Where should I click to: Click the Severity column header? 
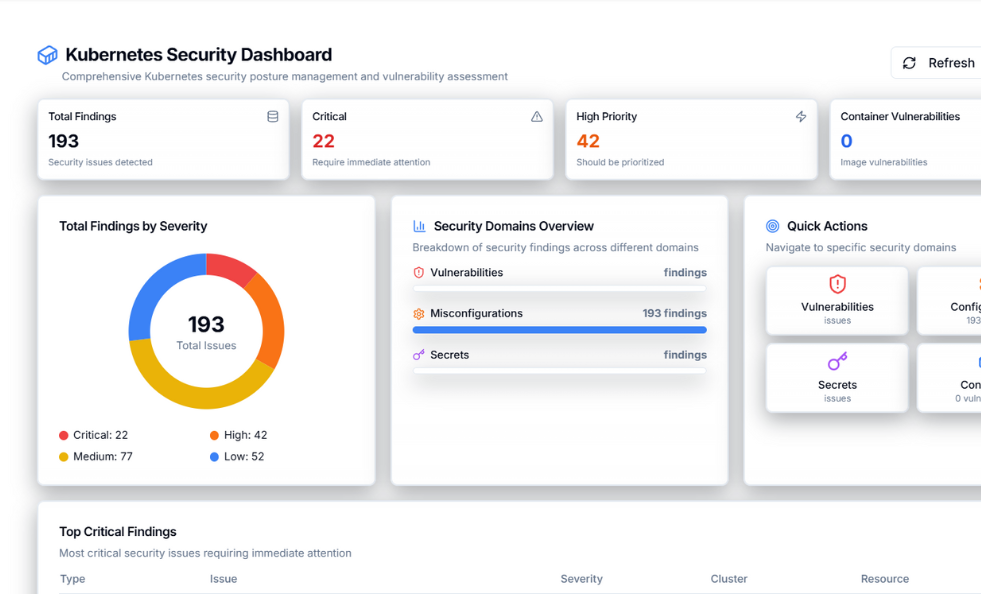(581, 579)
